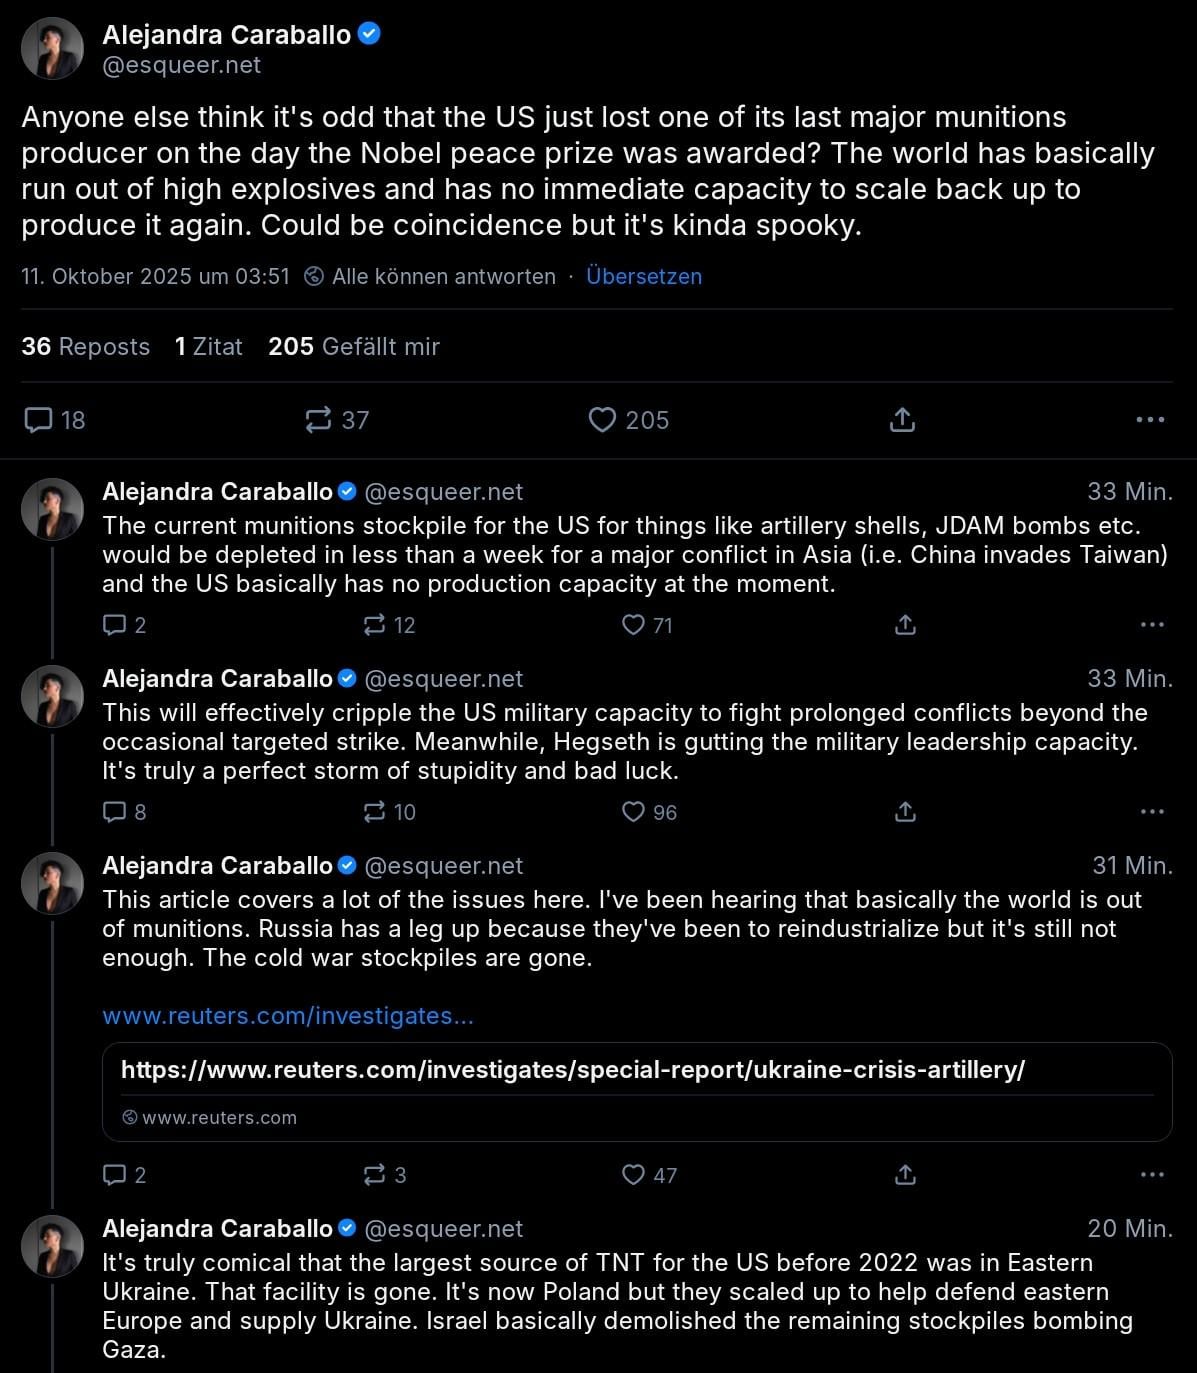Open options menu on munitions stockpile reply
Image resolution: width=1197 pixels, height=1373 pixels.
click(1152, 625)
